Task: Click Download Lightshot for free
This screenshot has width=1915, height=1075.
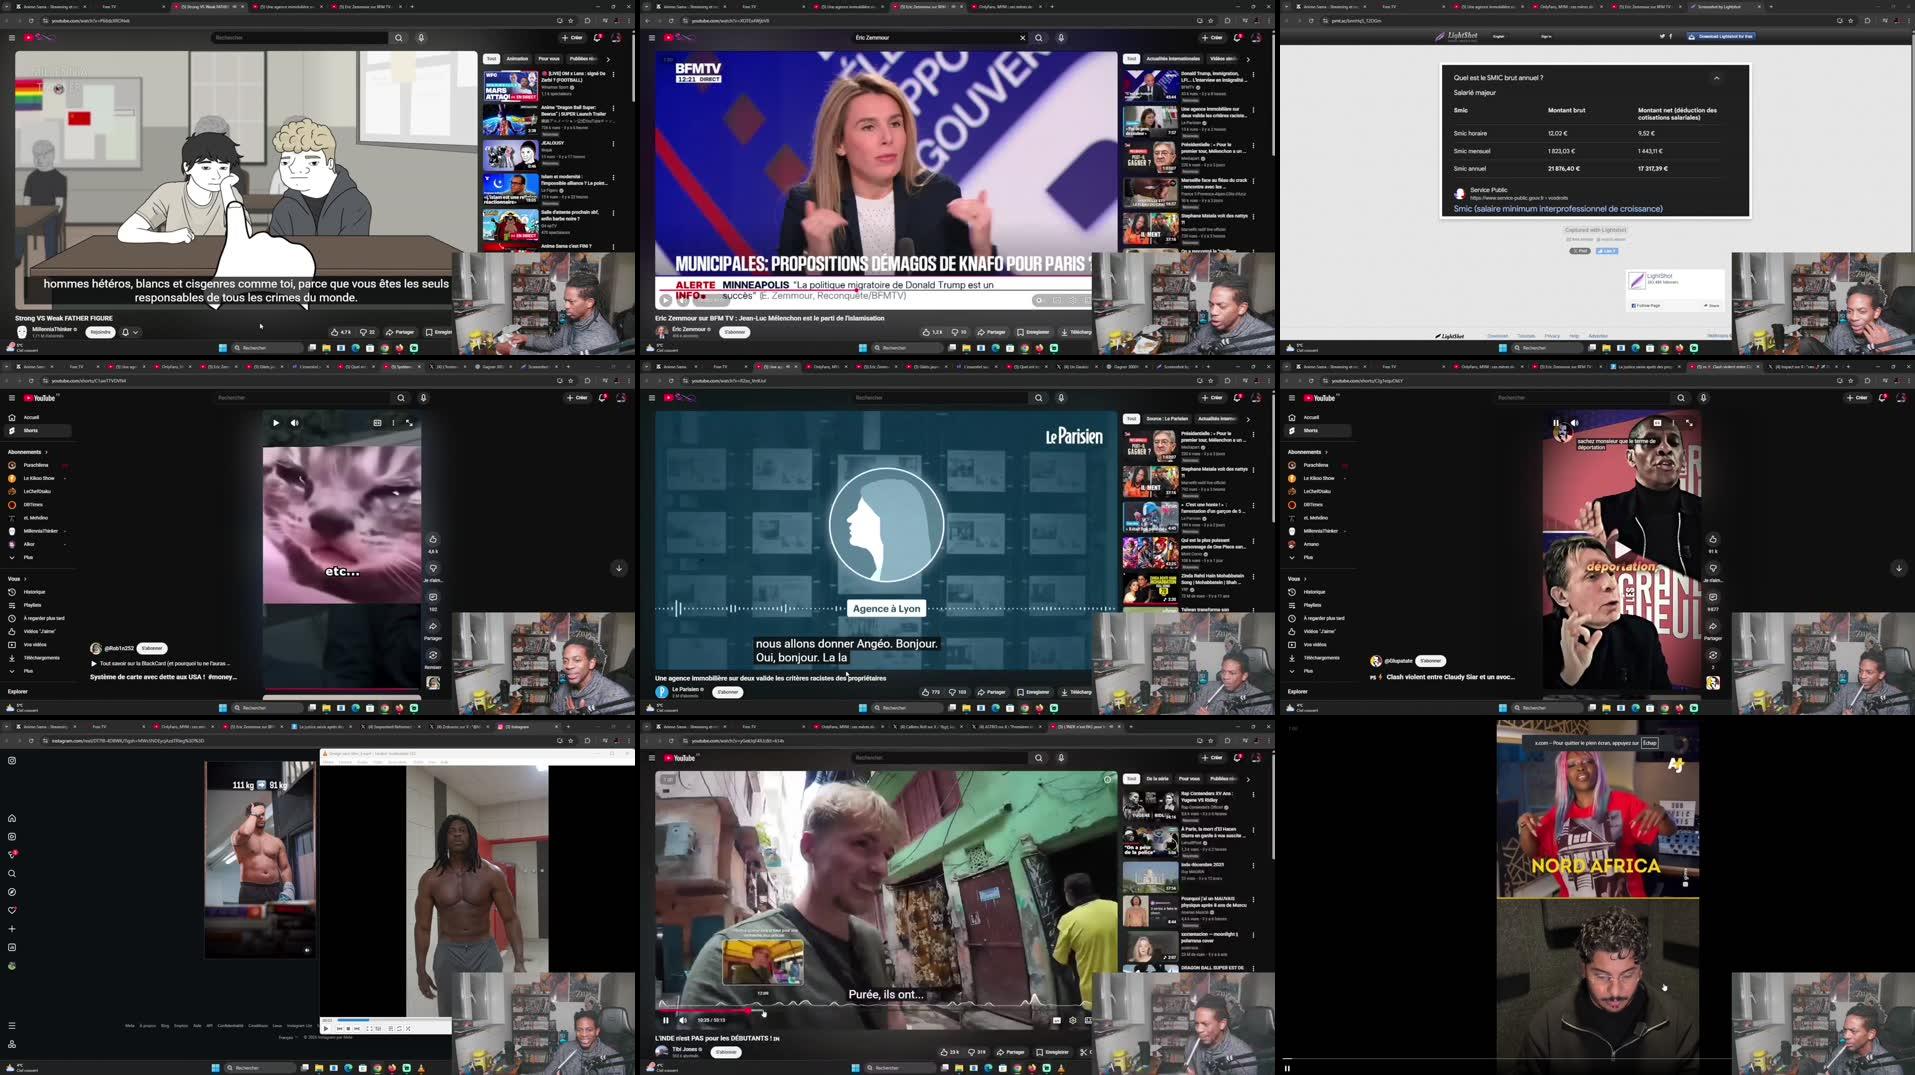Action: (x=1723, y=36)
